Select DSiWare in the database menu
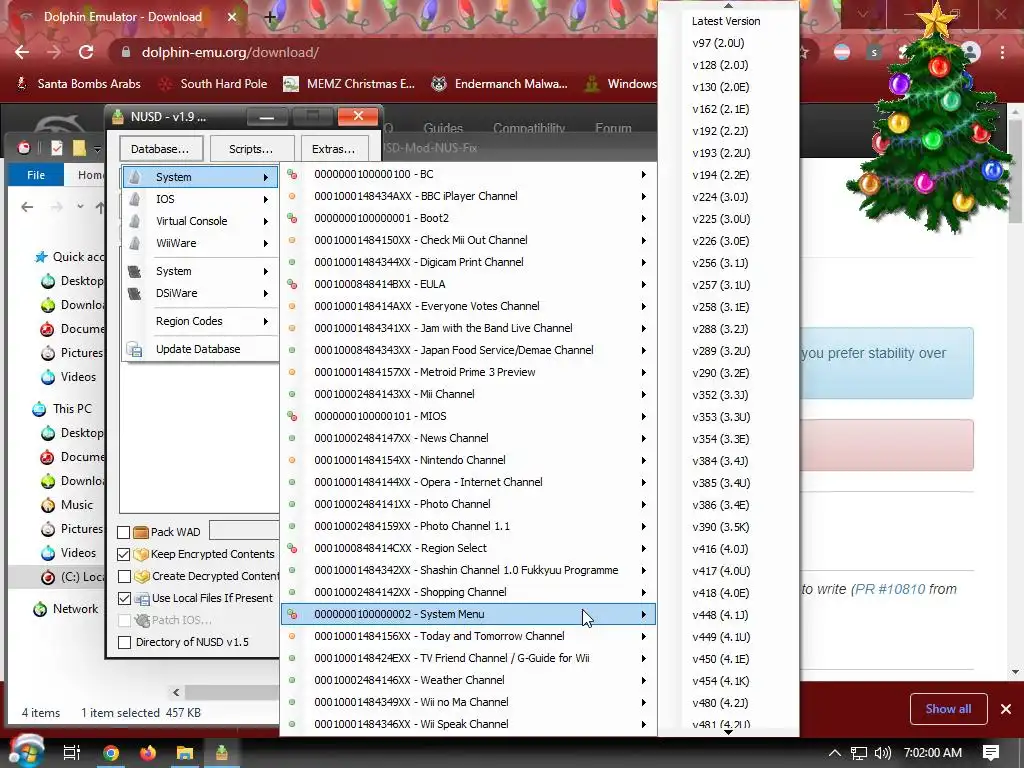This screenshot has height=768, width=1024. click(x=200, y=293)
